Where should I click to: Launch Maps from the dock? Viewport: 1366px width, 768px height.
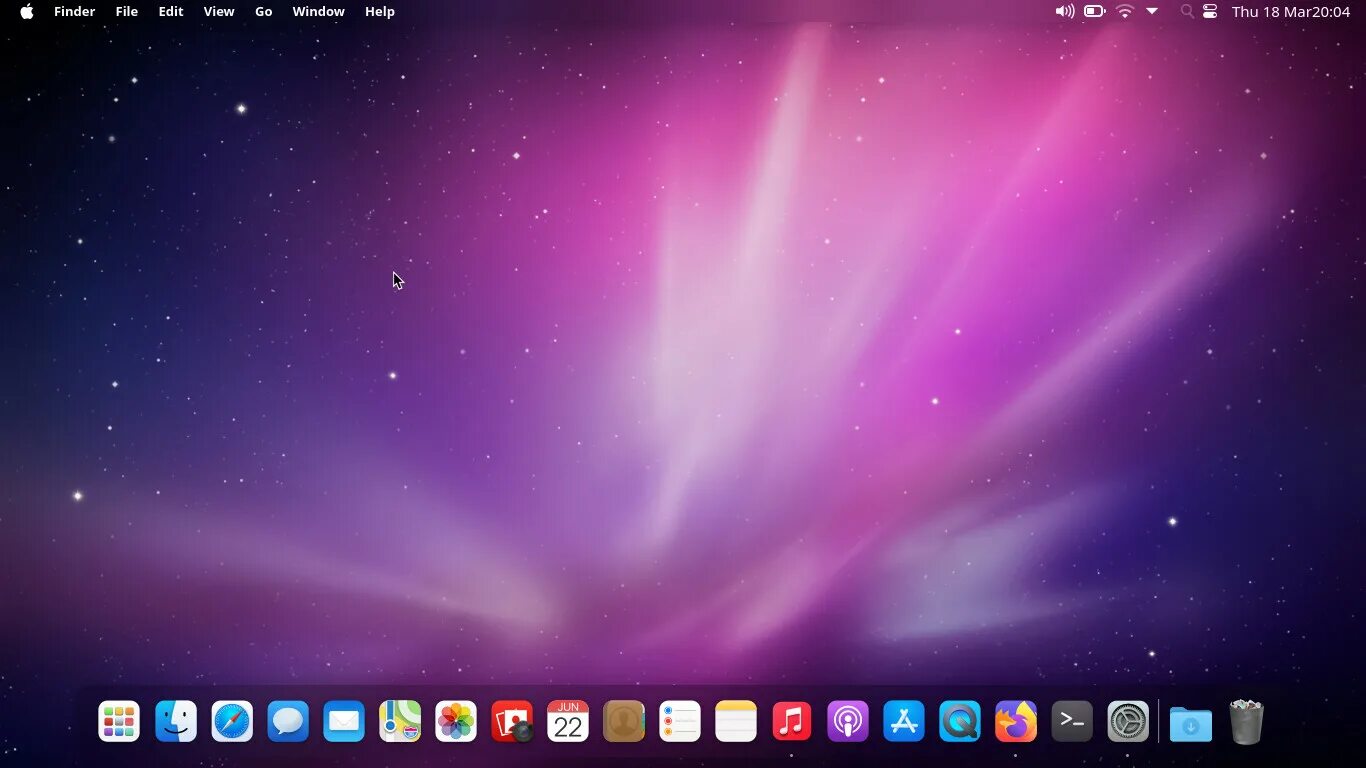coord(400,721)
